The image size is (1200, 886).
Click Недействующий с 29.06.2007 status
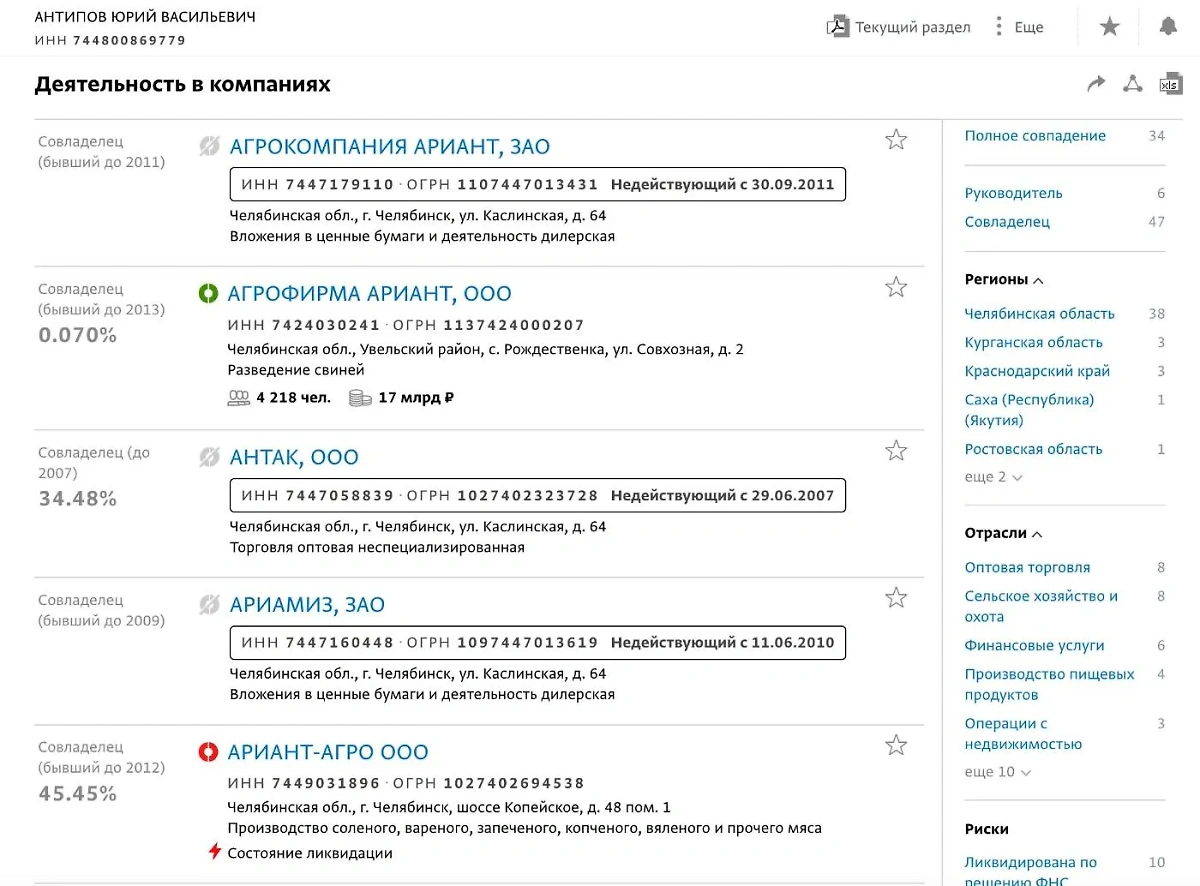(x=722, y=496)
